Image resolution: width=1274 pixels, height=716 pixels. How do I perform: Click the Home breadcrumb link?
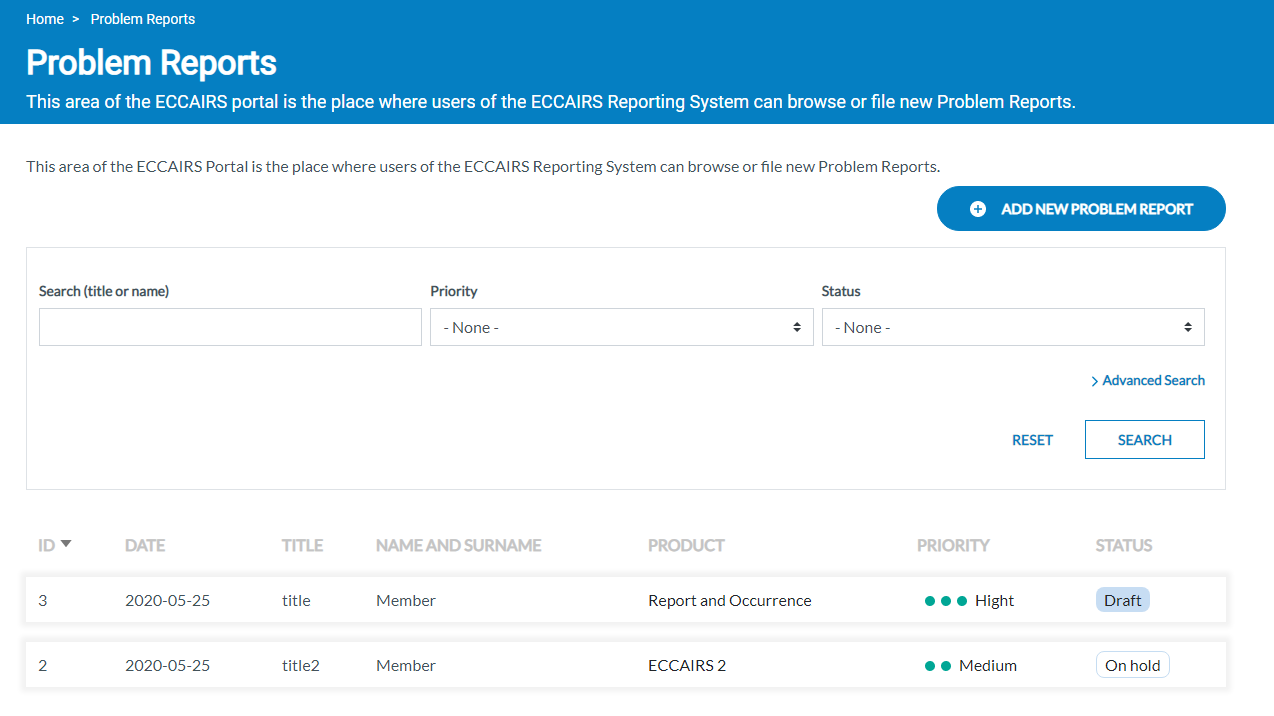(45, 19)
